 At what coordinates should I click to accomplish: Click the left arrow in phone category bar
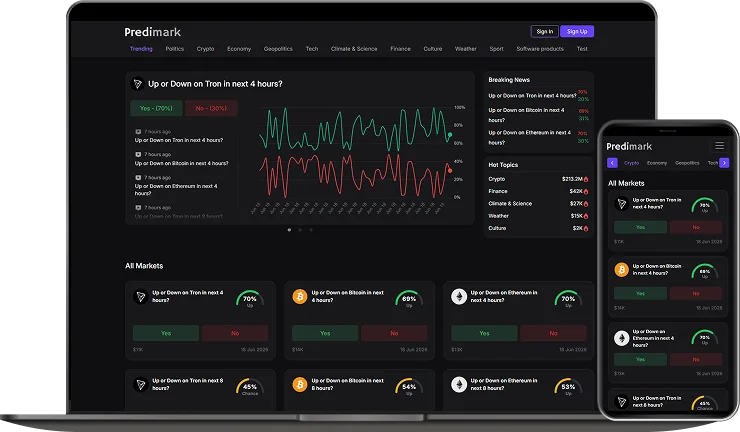point(612,163)
